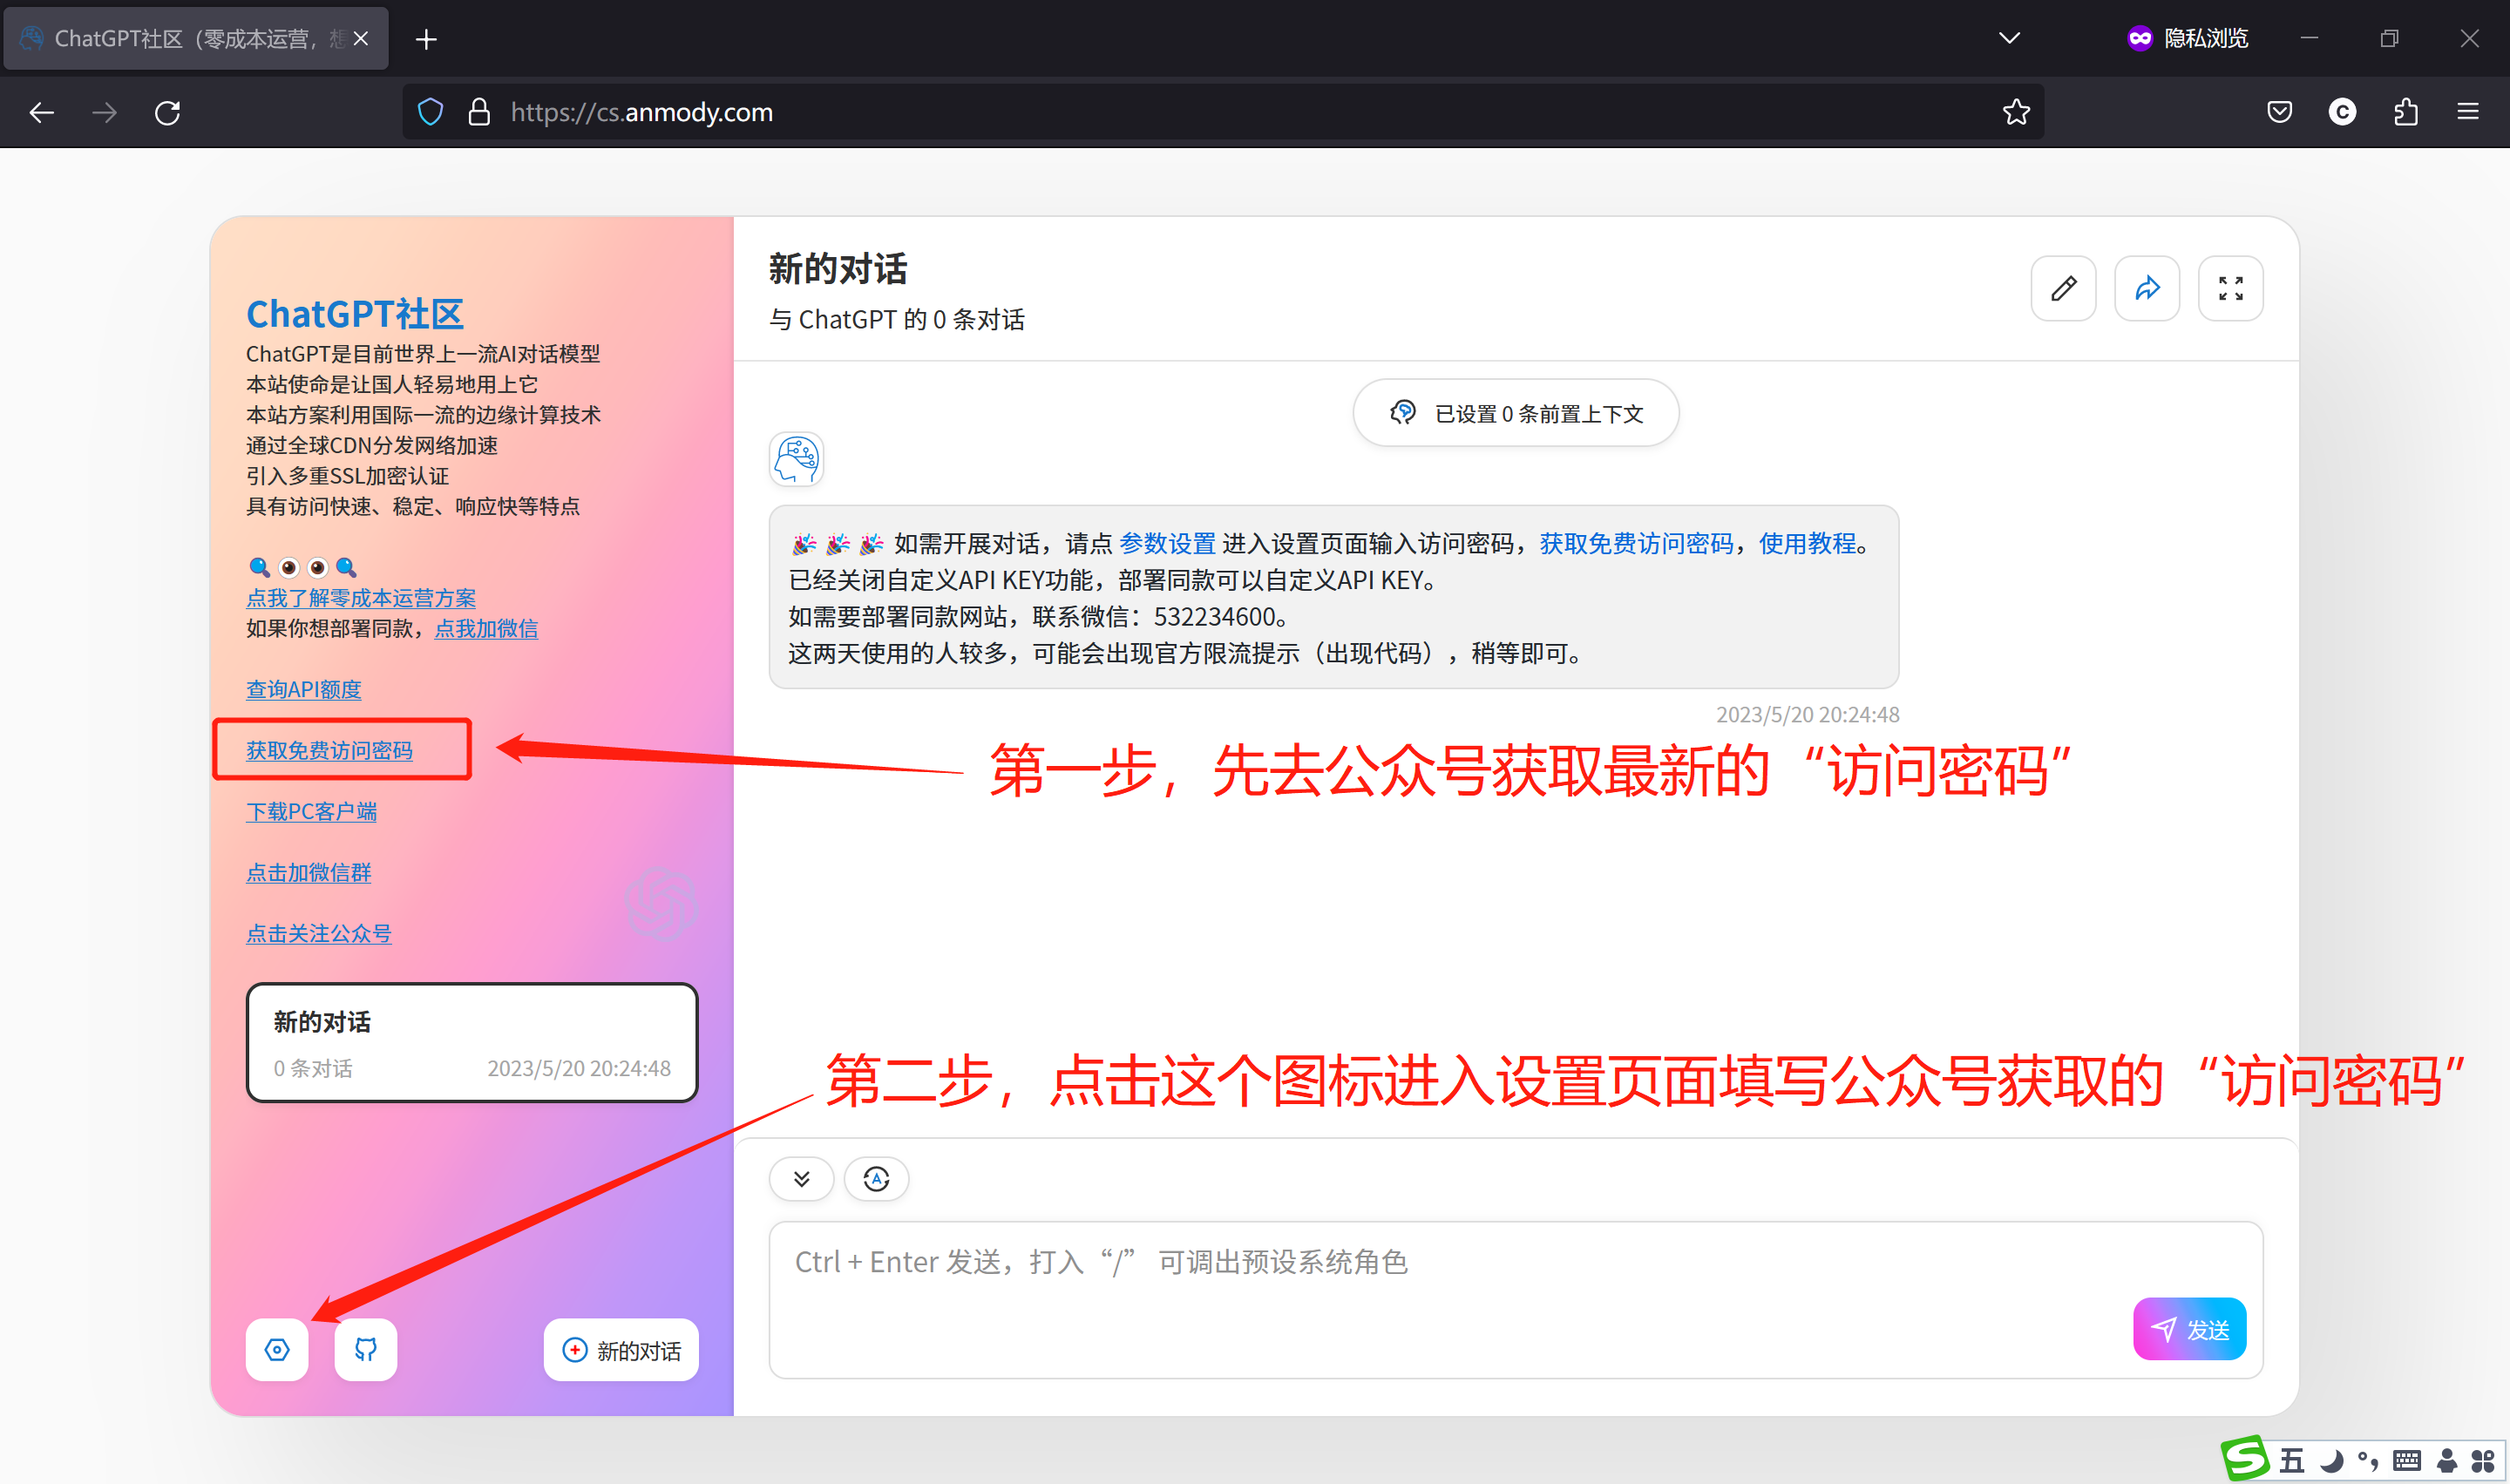This screenshot has width=2510, height=1484.
Task: Open 已设置 0 条前置上下文 context prompt pill
Action: pos(1515,413)
